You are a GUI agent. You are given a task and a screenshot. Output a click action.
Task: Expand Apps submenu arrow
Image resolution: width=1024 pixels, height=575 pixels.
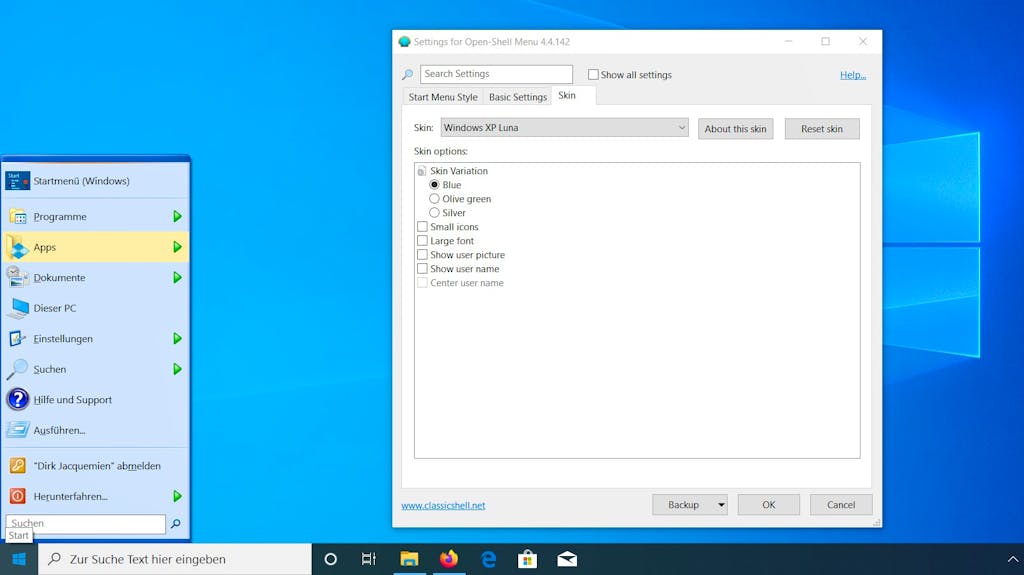click(177, 247)
